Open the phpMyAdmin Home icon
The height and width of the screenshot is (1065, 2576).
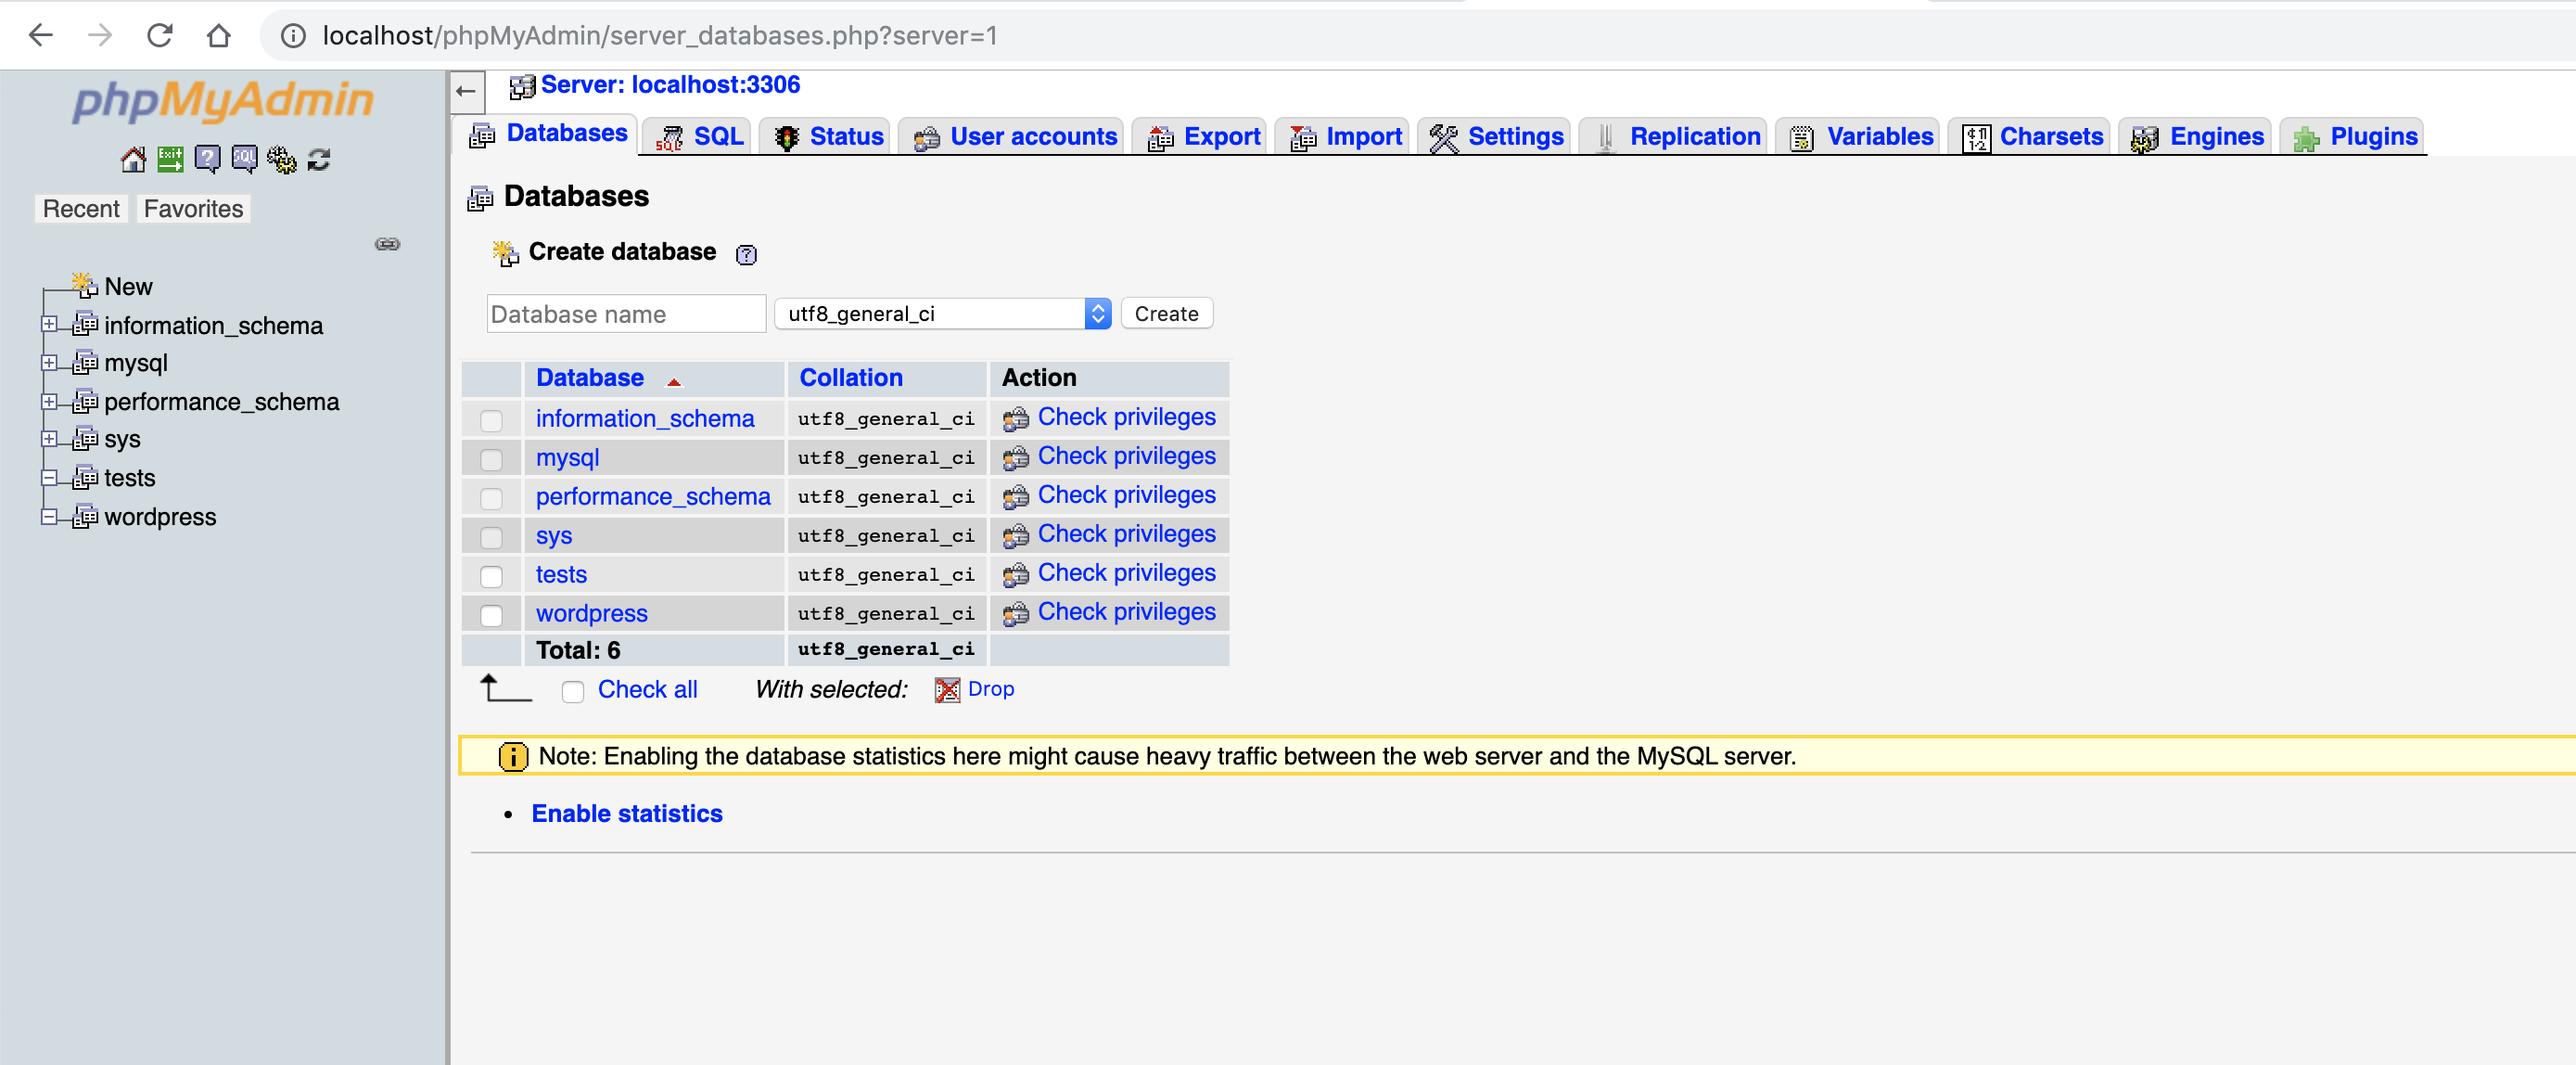[x=133, y=159]
